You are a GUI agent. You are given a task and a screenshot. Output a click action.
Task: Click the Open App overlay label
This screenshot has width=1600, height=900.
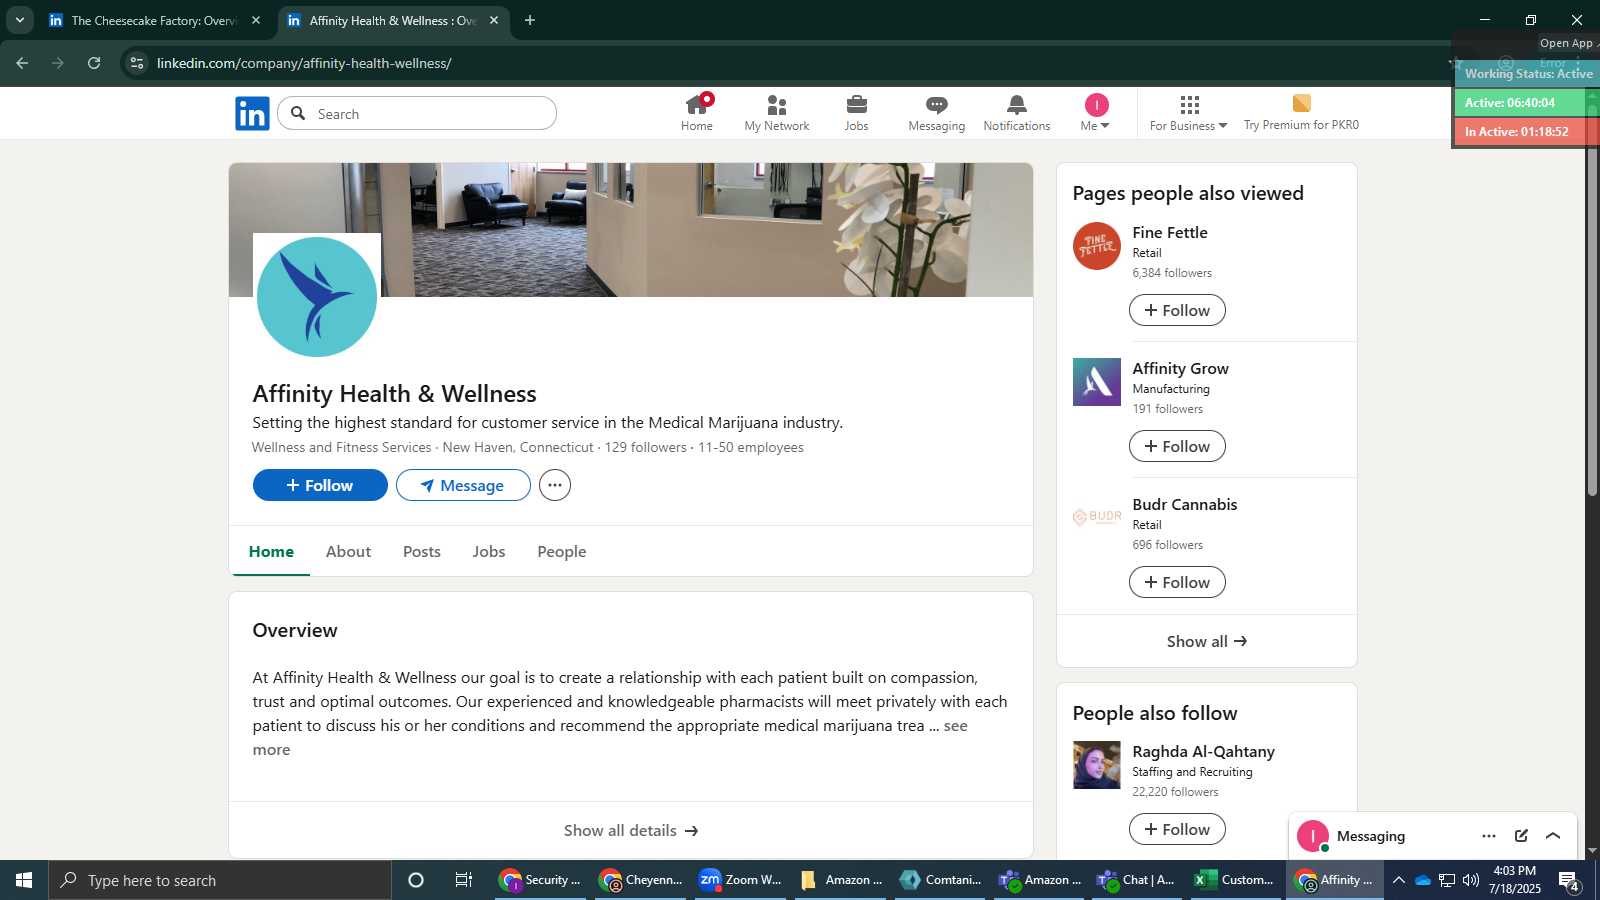click(x=1566, y=43)
